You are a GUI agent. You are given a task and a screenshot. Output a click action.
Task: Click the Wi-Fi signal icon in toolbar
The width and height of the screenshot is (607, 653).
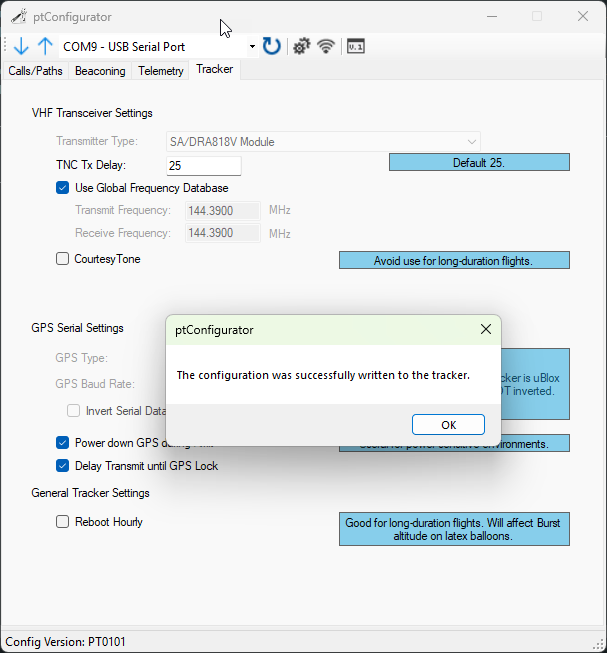click(325, 46)
